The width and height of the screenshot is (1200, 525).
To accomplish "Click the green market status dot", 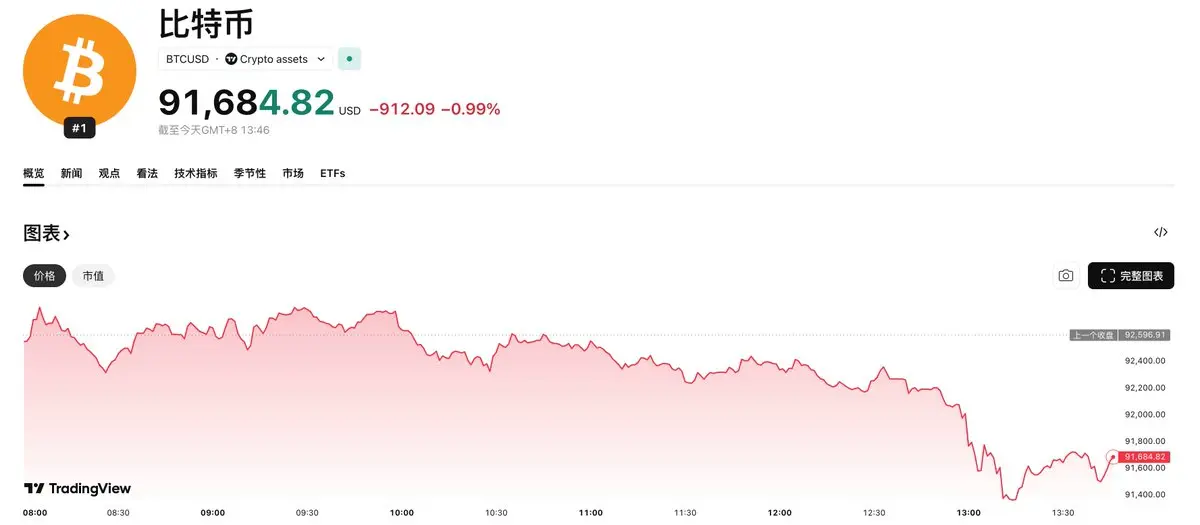I will (x=349, y=59).
